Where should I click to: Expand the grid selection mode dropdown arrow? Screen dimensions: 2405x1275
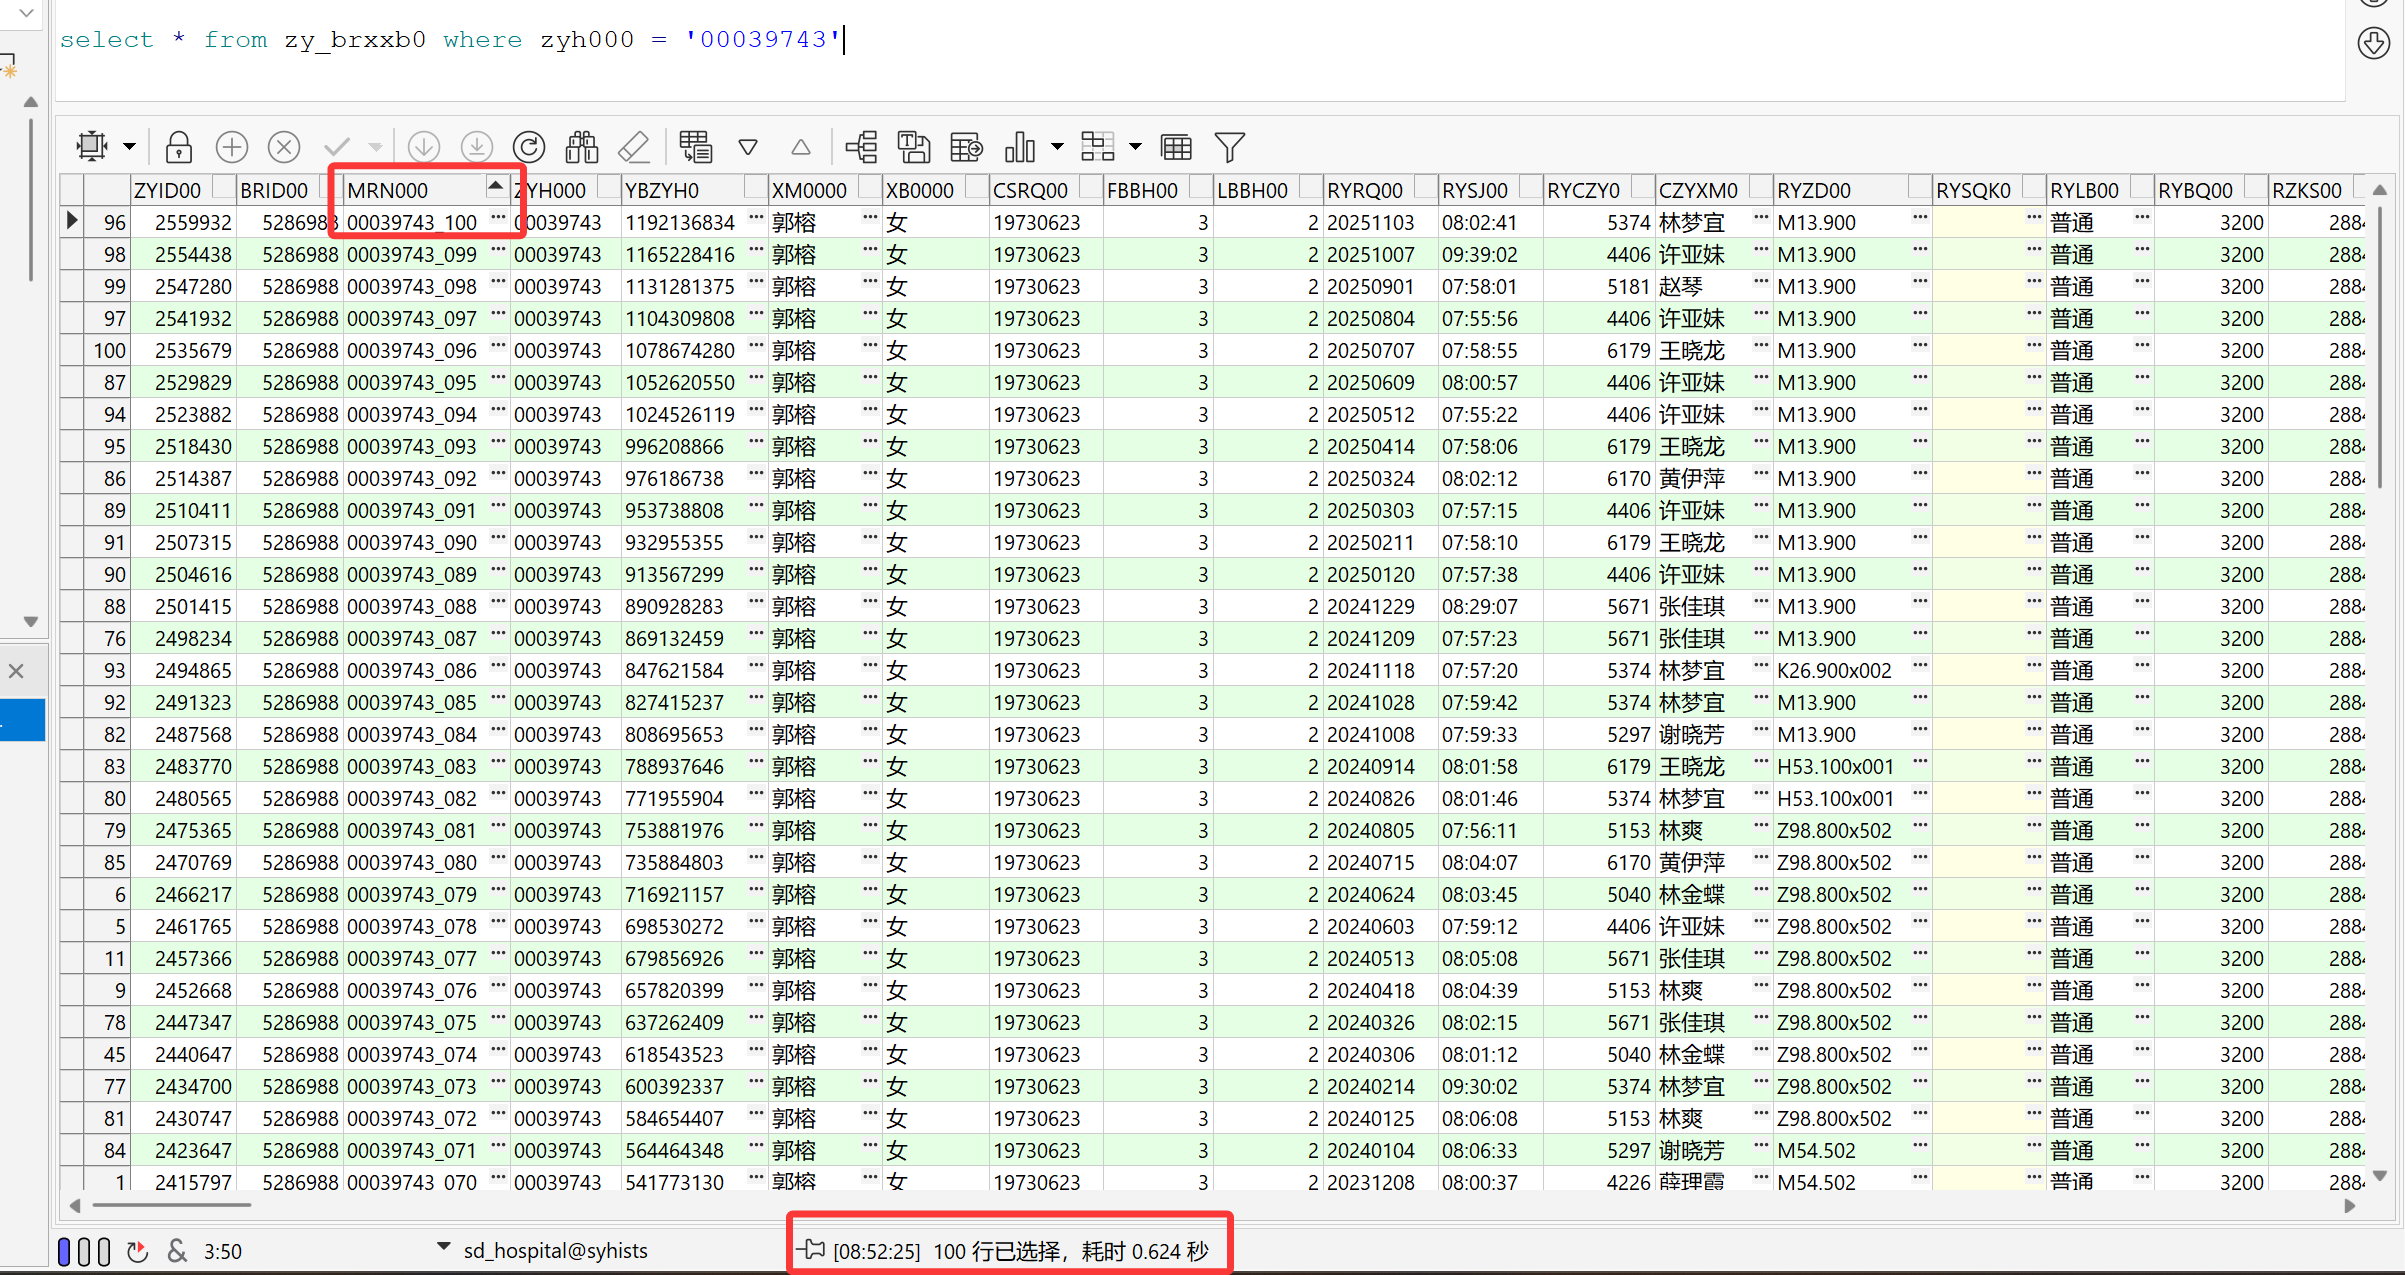tap(129, 147)
